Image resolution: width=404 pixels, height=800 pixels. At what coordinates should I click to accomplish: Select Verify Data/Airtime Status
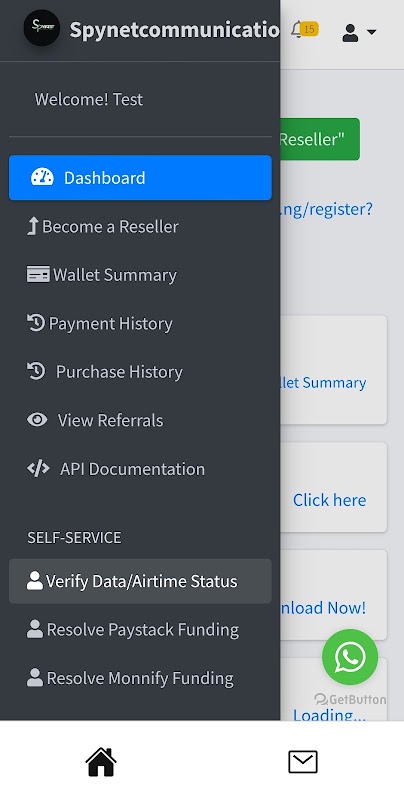point(140,581)
